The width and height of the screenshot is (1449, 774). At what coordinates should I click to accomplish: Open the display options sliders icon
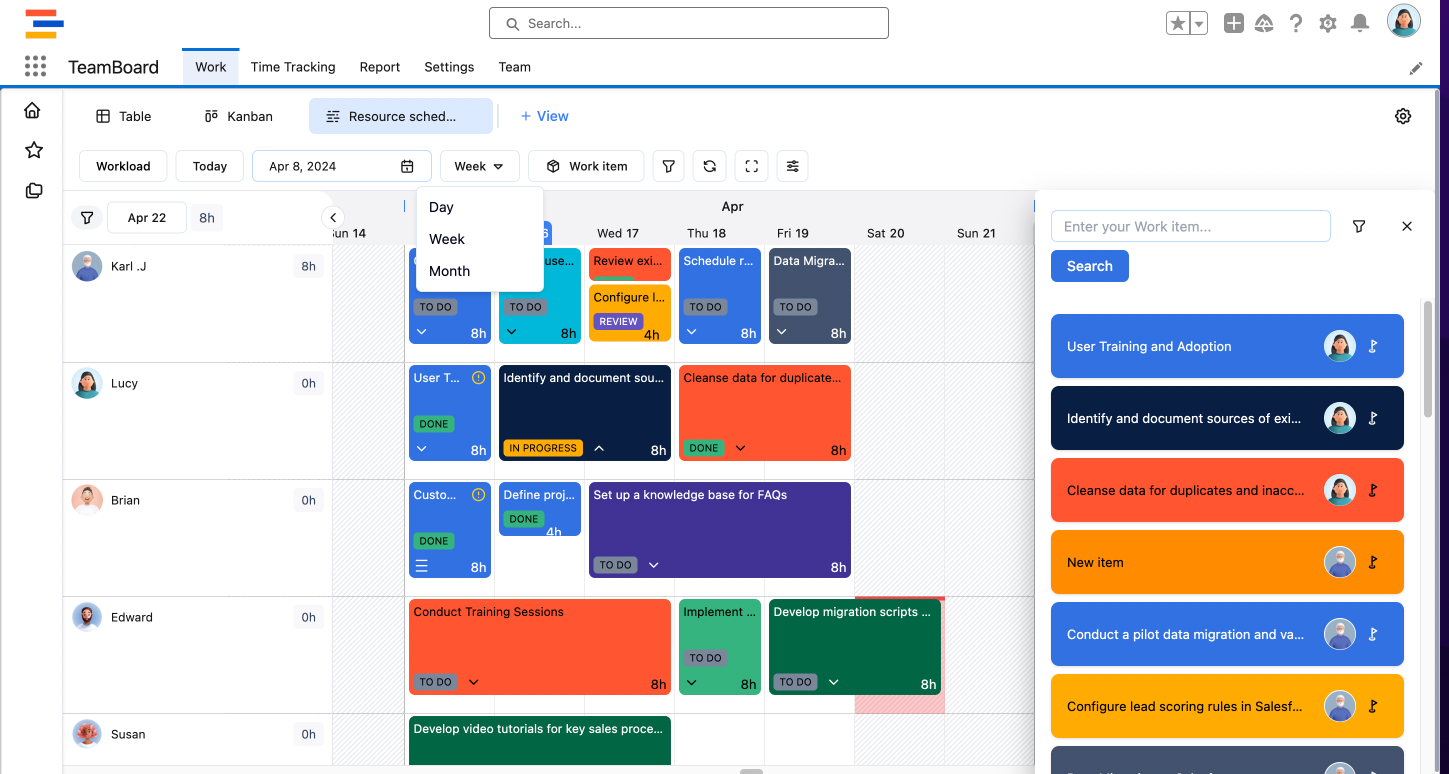pyautogui.click(x=792, y=166)
